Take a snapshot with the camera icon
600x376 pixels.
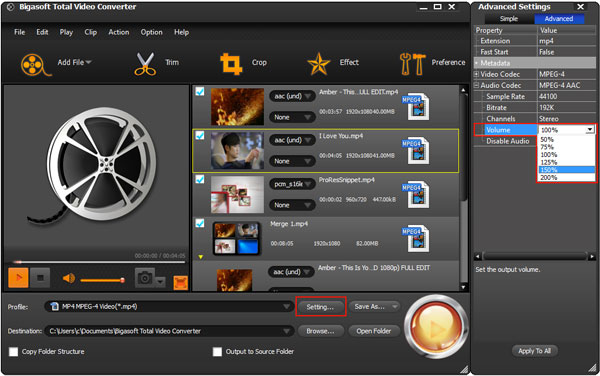coord(145,278)
